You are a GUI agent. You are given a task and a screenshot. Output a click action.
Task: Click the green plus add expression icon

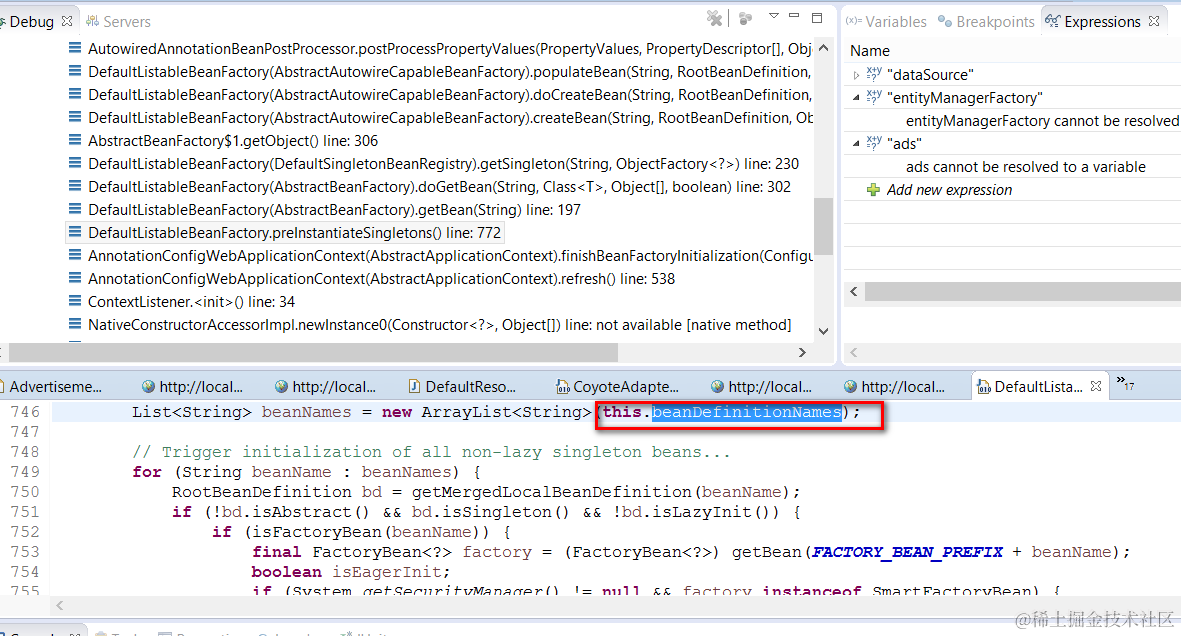tap(873, 190)
